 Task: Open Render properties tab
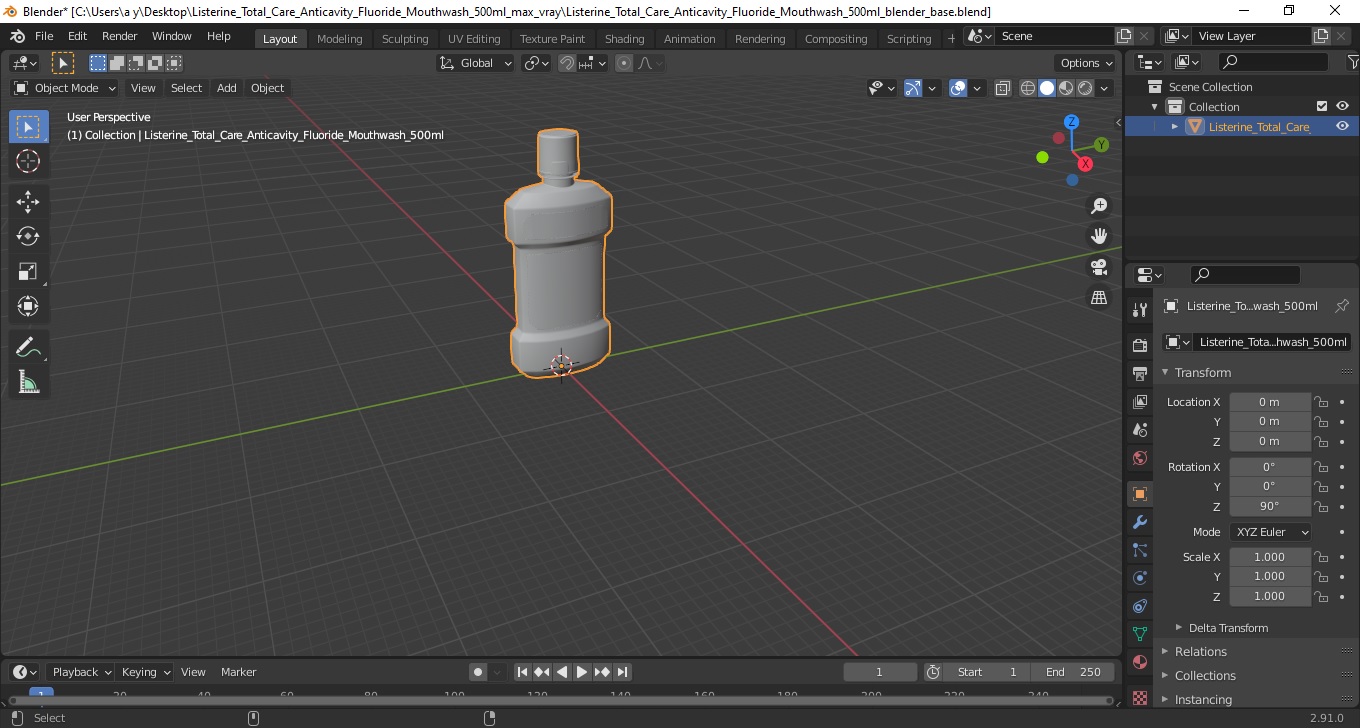tap(1139, 346)
